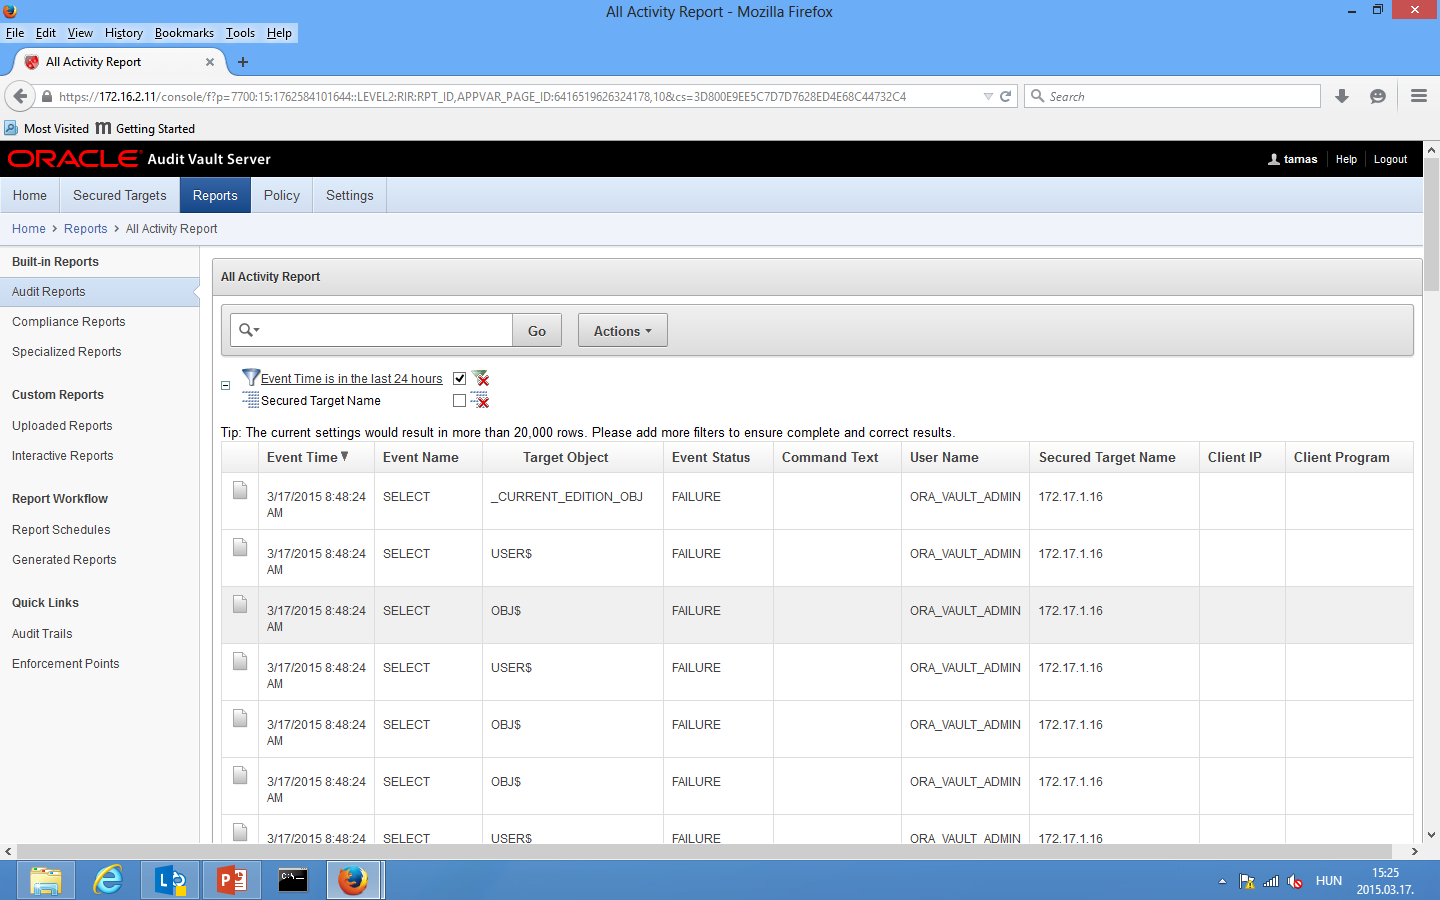This screenshot has height=900, width=1440.
Task: Open Report Schedules
Action: [61, 530]
